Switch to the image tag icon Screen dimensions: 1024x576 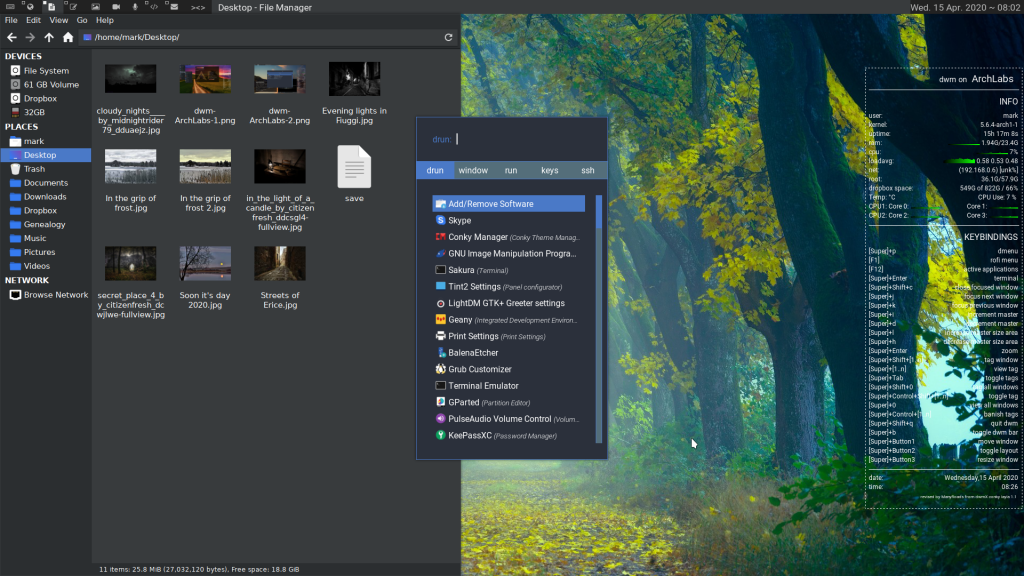tap(95, 7)
